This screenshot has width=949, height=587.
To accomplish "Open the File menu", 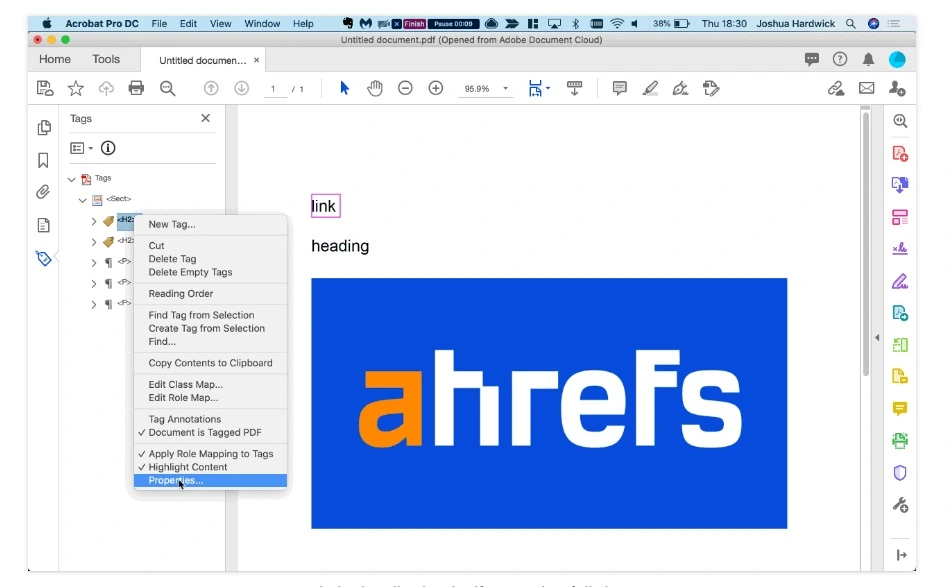I will point(159,24).
